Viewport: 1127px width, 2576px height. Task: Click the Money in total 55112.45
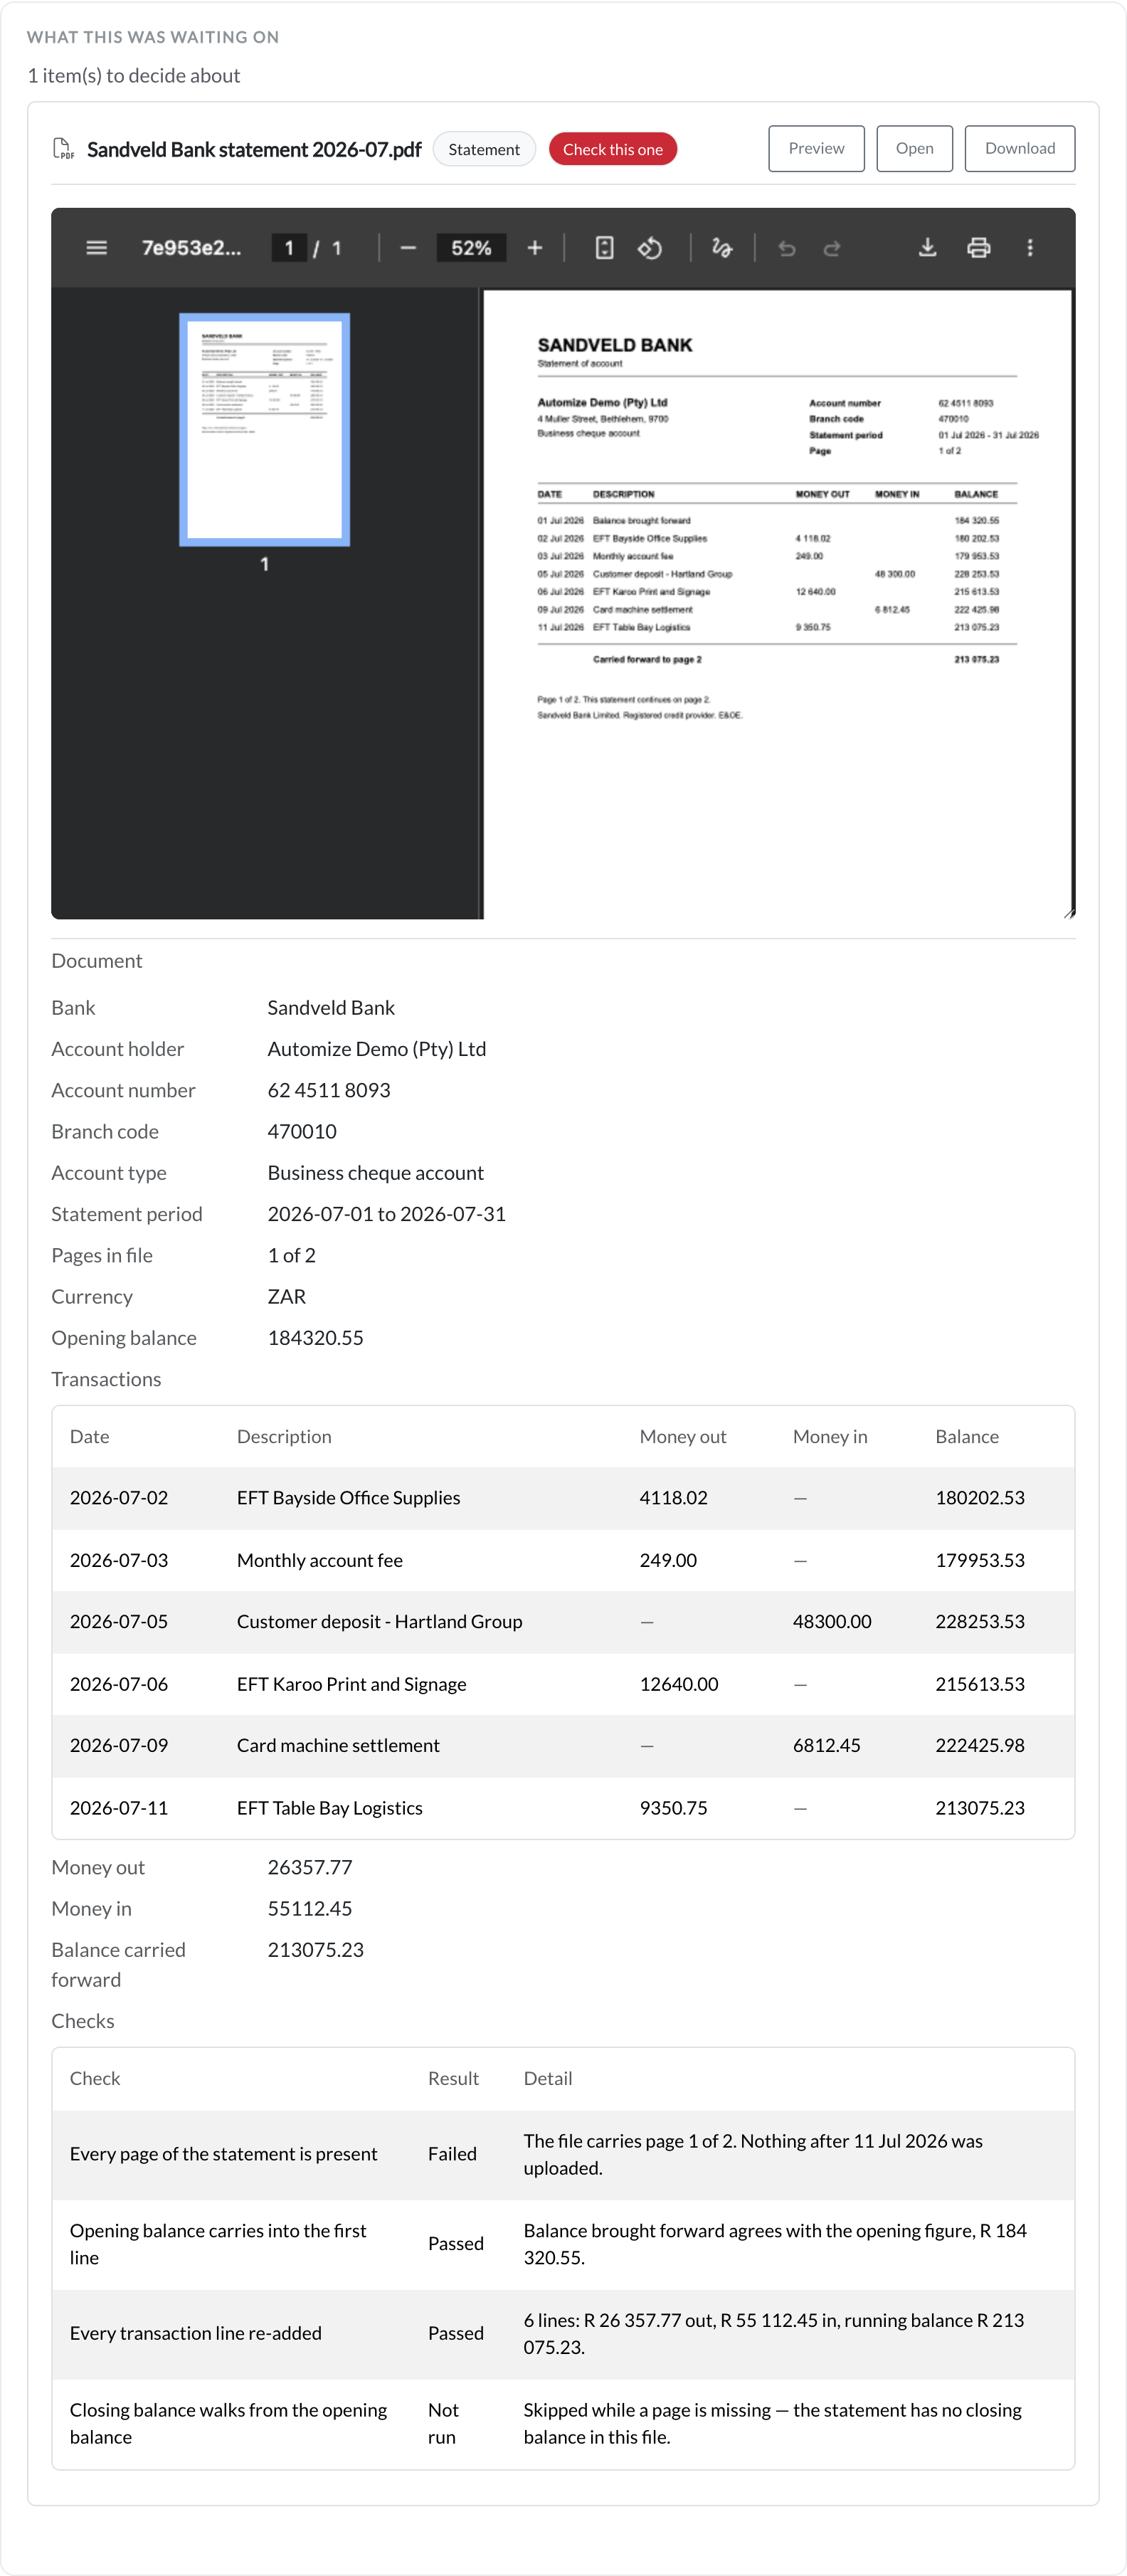[x=309, y=1908]
